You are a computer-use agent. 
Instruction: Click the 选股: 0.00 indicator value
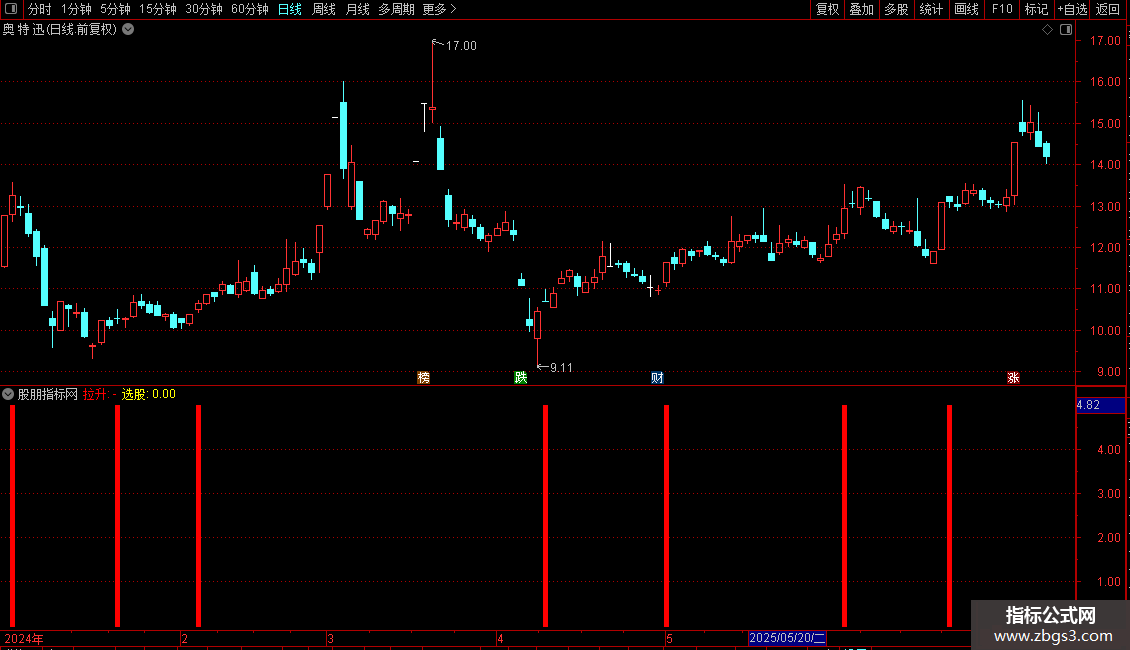tap(148, 394)
